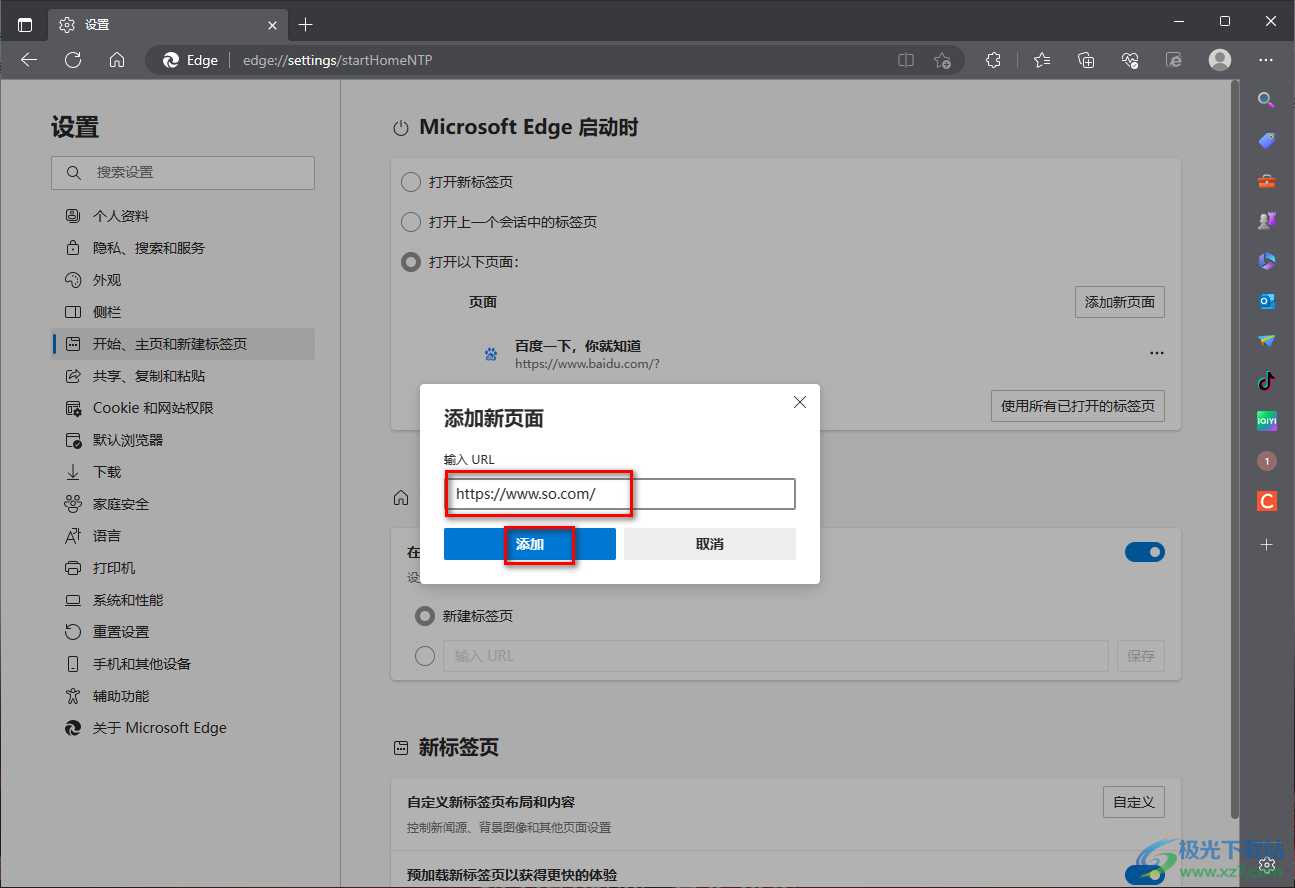Viewport: 1295px width, 888px height.
Task: Add this page to favorites star icon
Action: pyautogui.click(x=942, y=60)
